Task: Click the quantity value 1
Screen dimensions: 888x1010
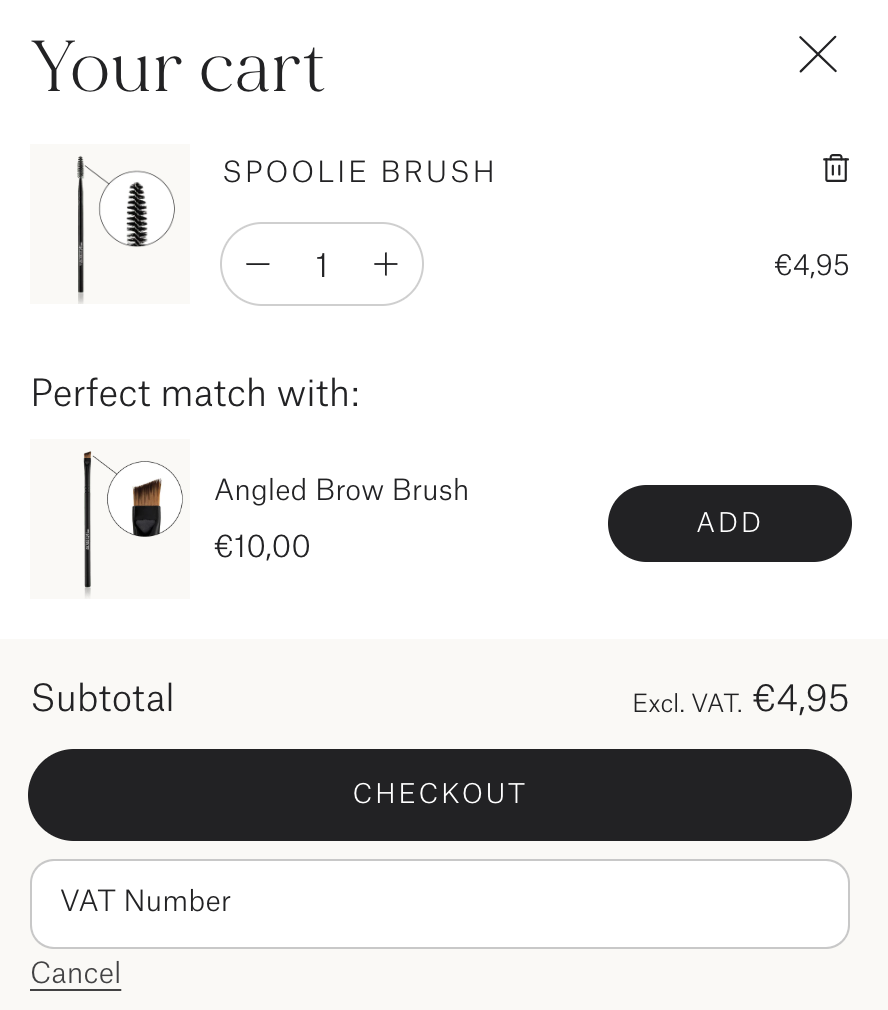Action: pos(322,265)
